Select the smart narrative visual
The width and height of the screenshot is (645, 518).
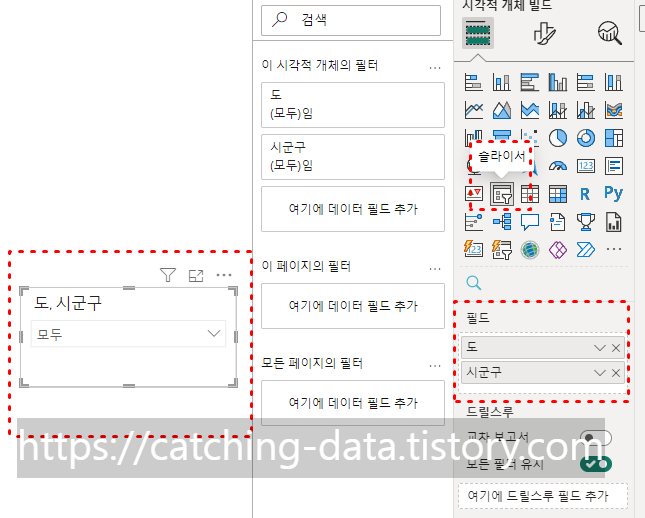557,222
